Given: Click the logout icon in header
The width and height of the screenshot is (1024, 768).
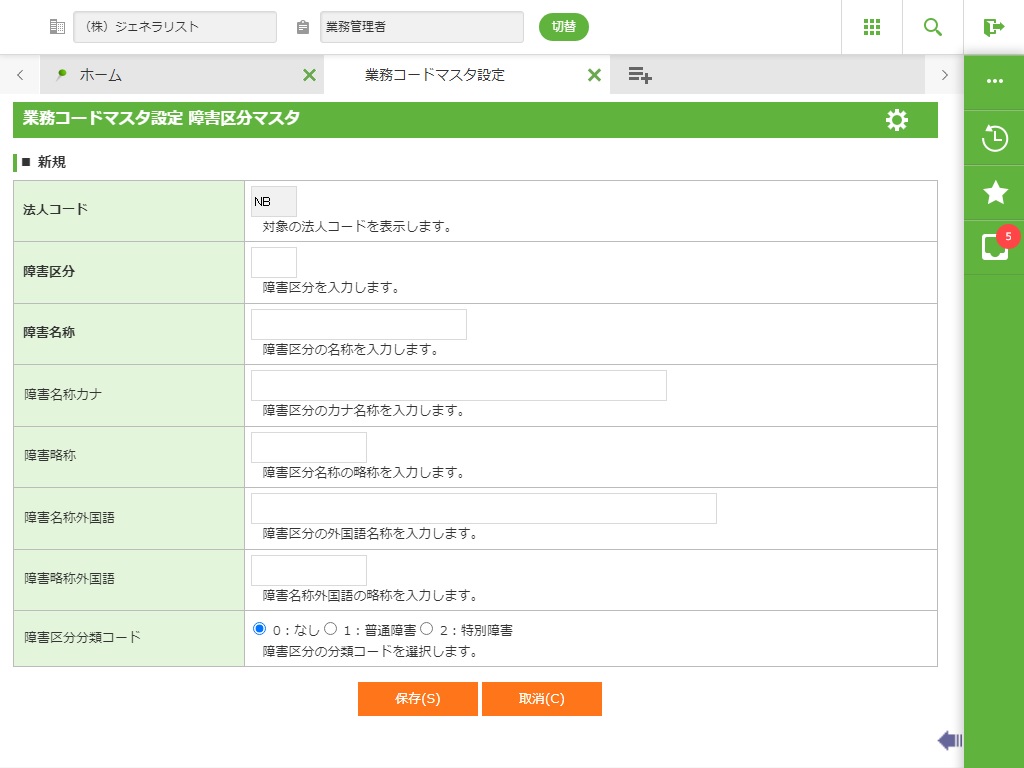Looking at the screenshot, I should (x=993, y=27).
